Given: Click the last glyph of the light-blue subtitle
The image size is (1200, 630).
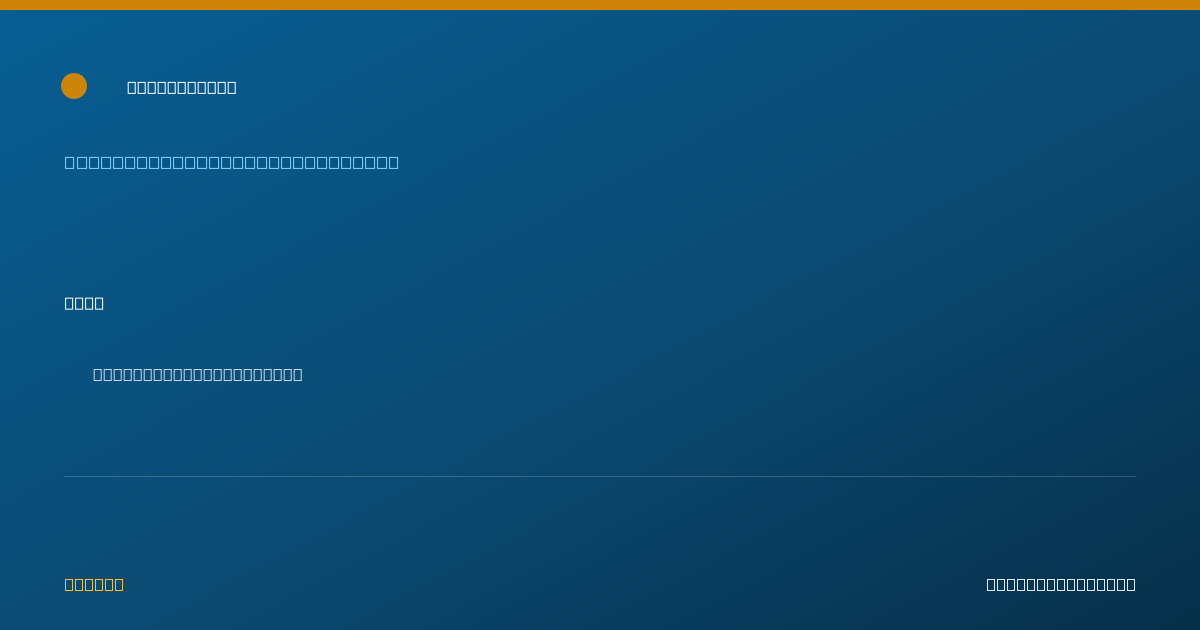Looking at the screenshot, I should point(393,162).
